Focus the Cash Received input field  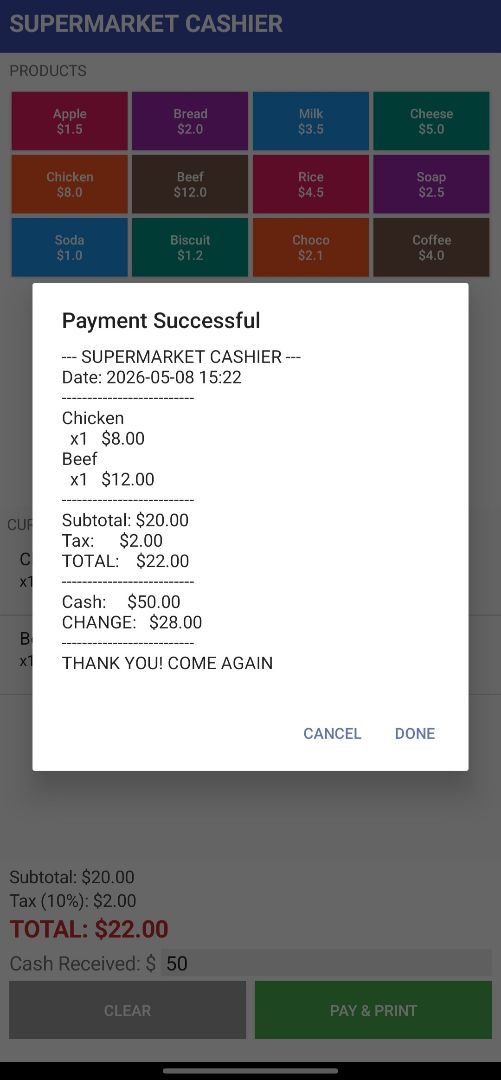pos(326,963)
